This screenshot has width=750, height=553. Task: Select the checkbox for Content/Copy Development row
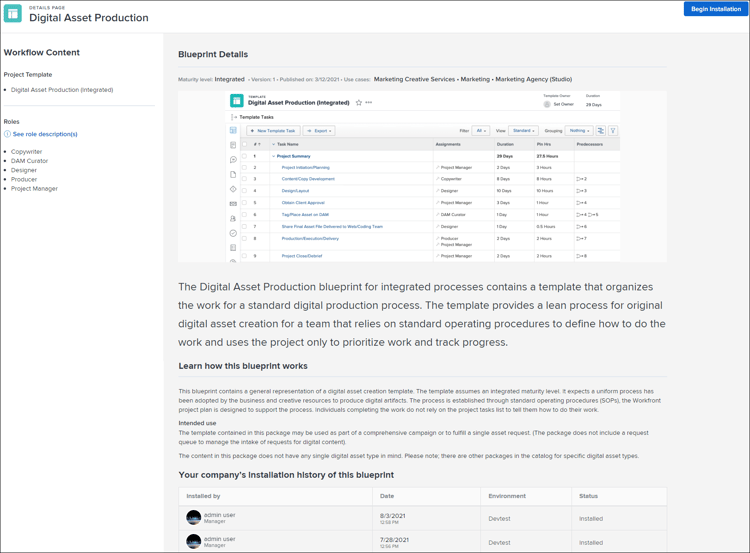click(244, 179)
